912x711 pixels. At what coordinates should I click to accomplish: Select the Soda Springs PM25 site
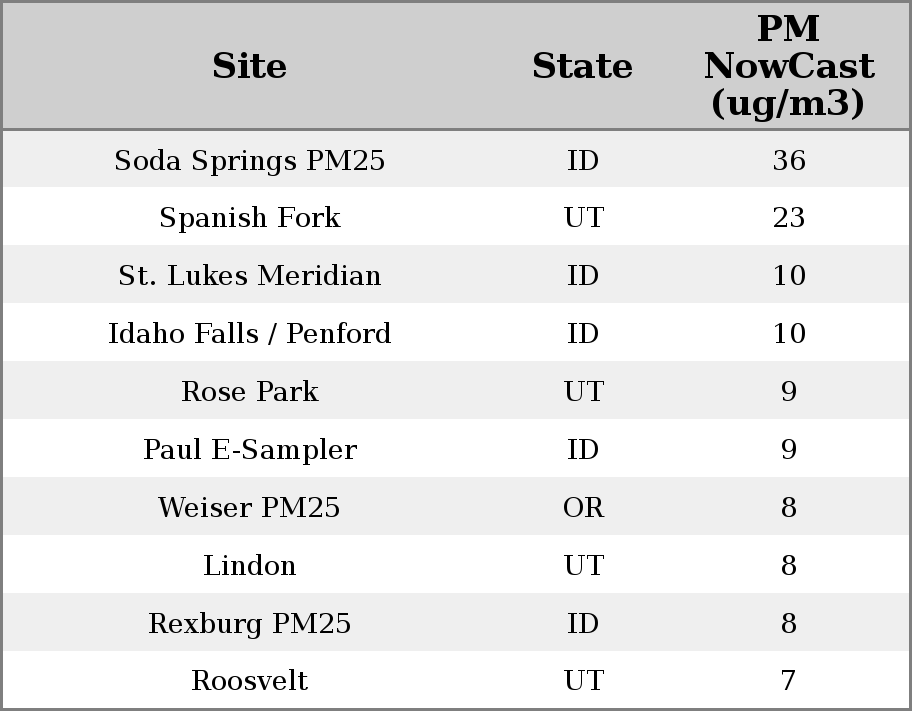coord(249,161)
